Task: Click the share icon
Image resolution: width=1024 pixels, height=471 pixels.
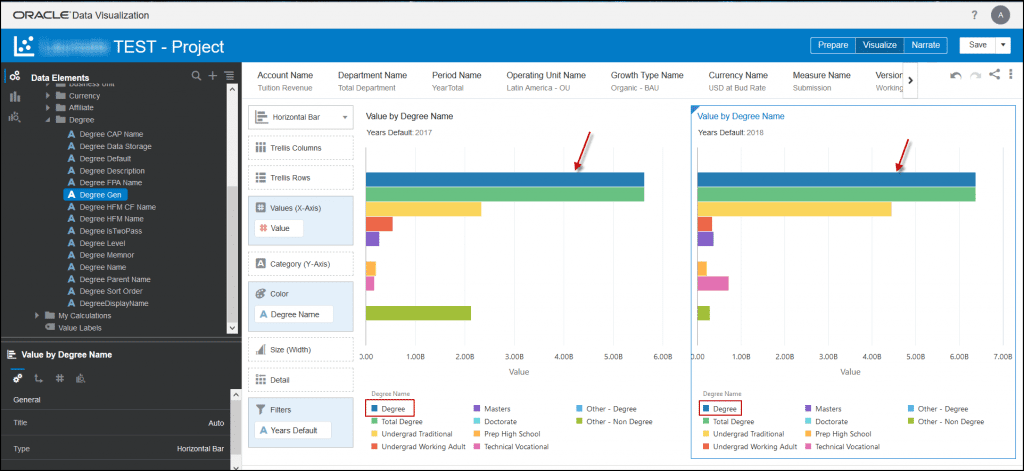Action: click(x=994, y=75)
